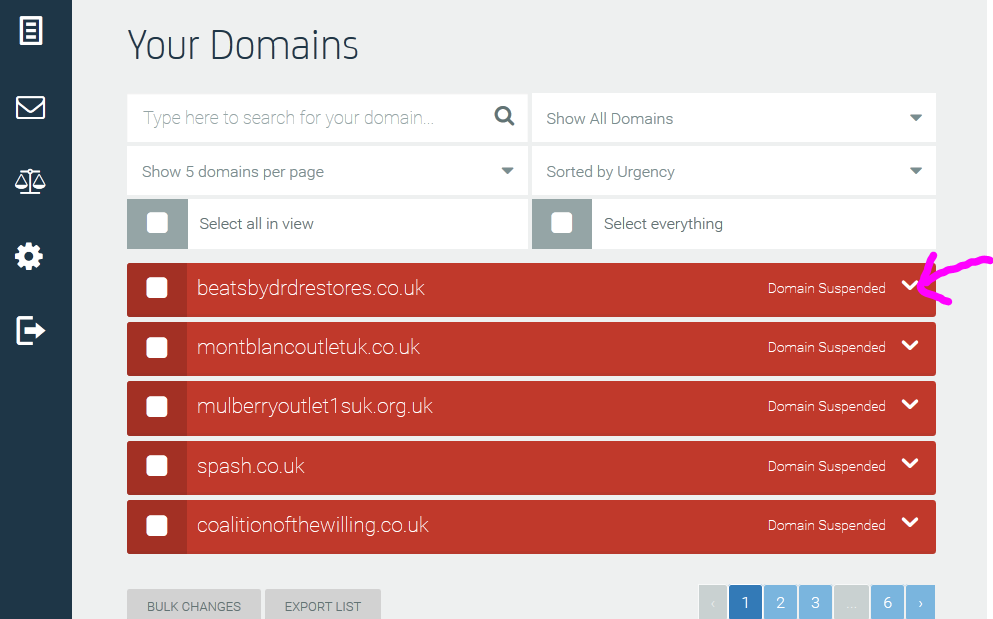The height and width of the screenshot is (619, 993).
Task: Check the coalitionofthewilling.co.uk checkbox
Action: pyautogui.click(x=157, y=525)
